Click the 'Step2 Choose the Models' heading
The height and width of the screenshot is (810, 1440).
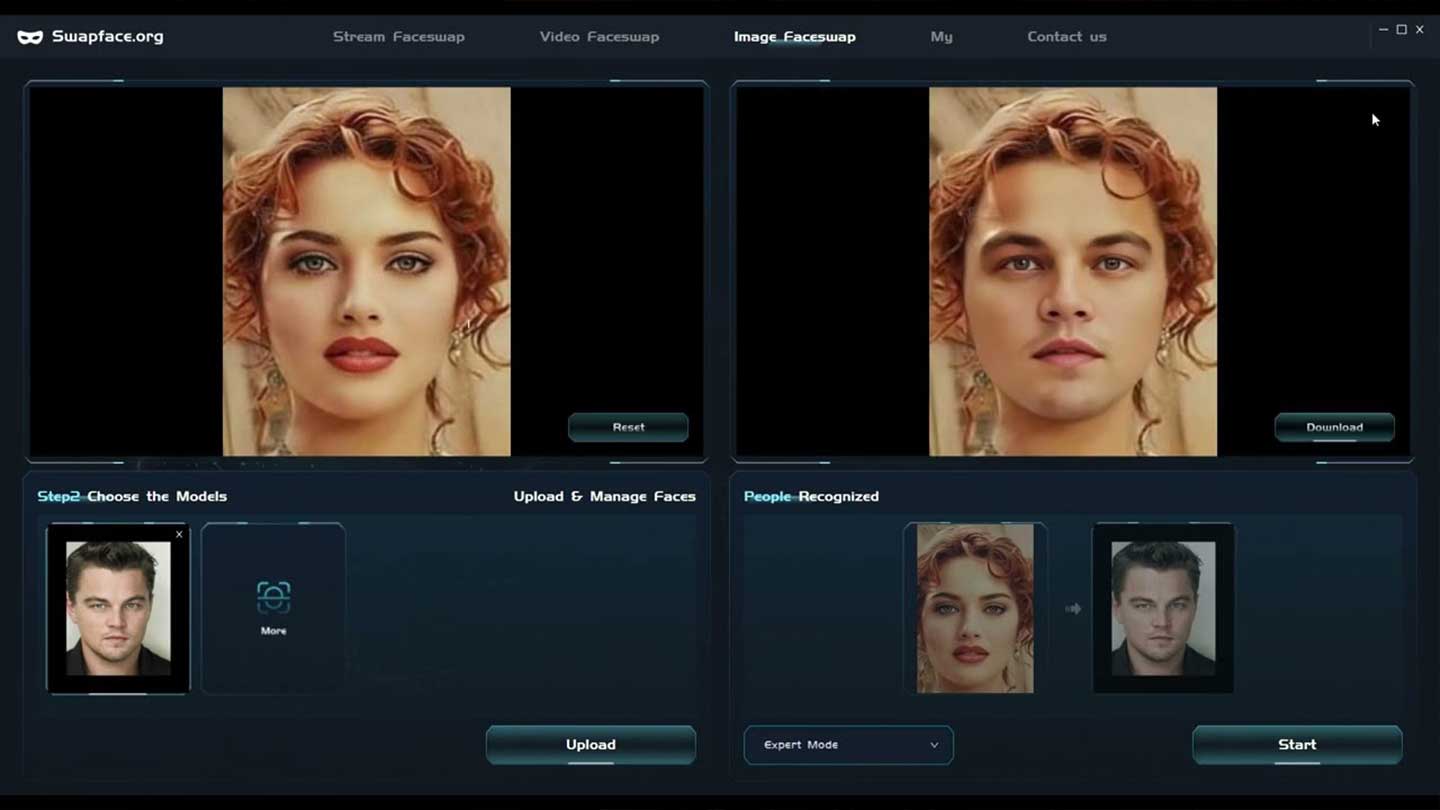click(x=132, y=496)
